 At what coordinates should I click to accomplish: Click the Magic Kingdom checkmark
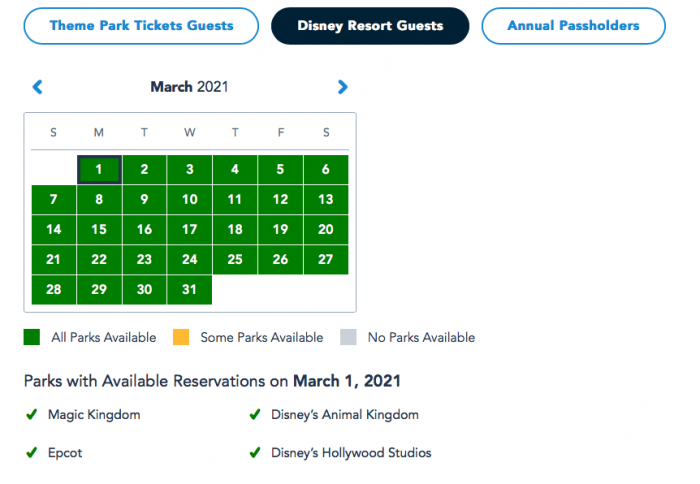point(30,414)
